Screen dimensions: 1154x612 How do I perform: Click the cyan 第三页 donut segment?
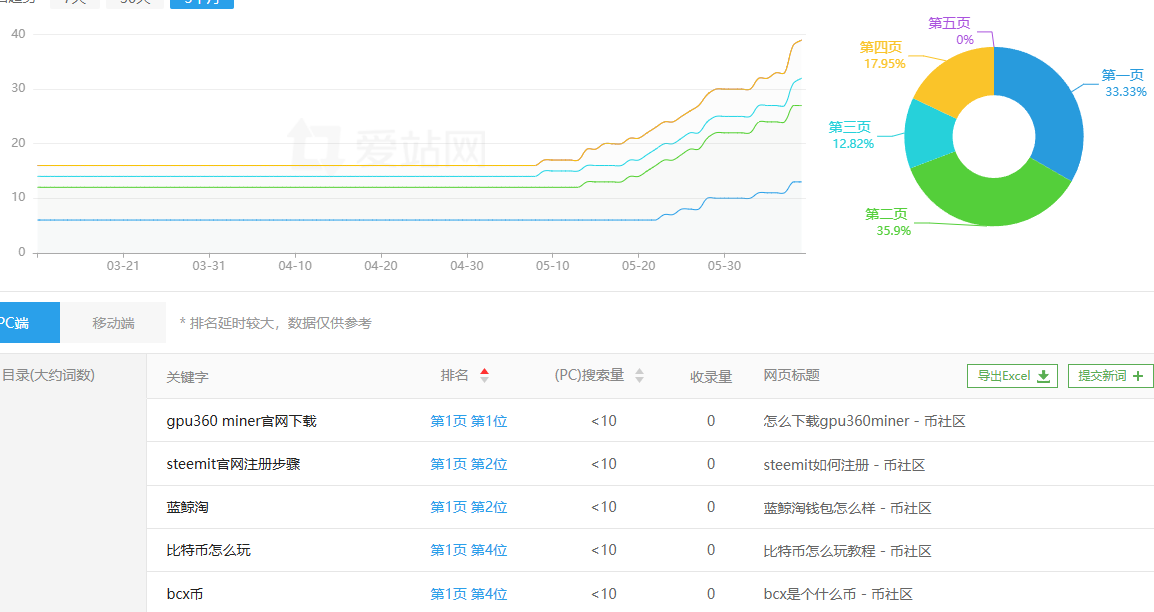(928, 135)
